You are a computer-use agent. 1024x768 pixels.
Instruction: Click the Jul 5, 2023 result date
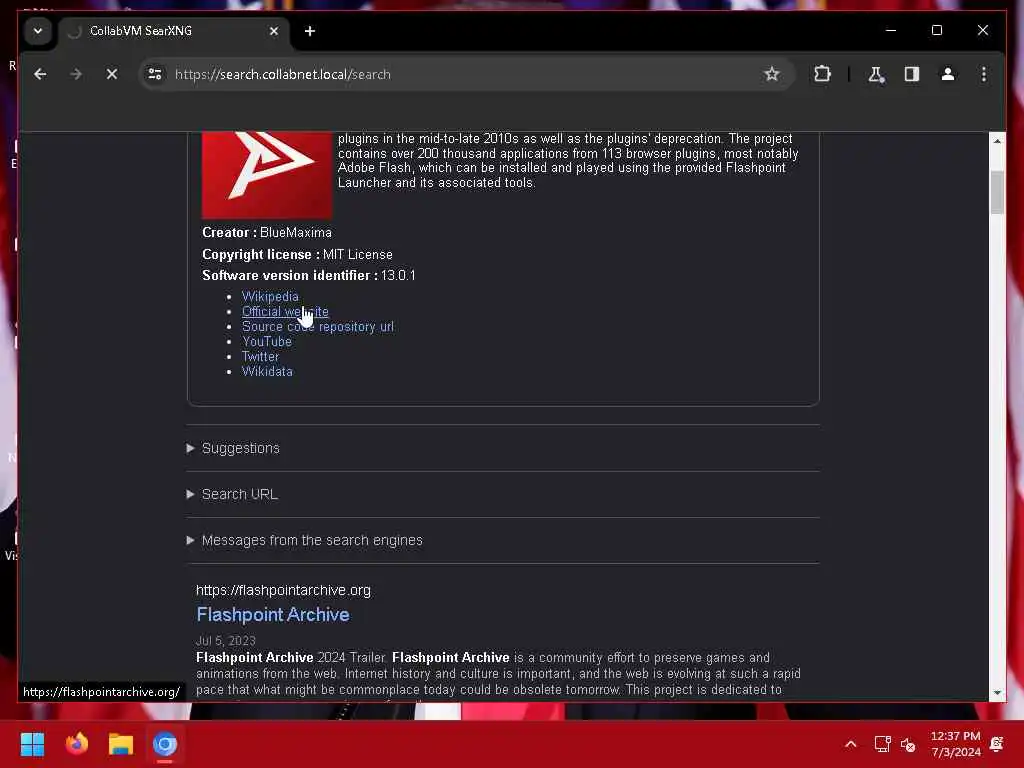coord(225,641)
